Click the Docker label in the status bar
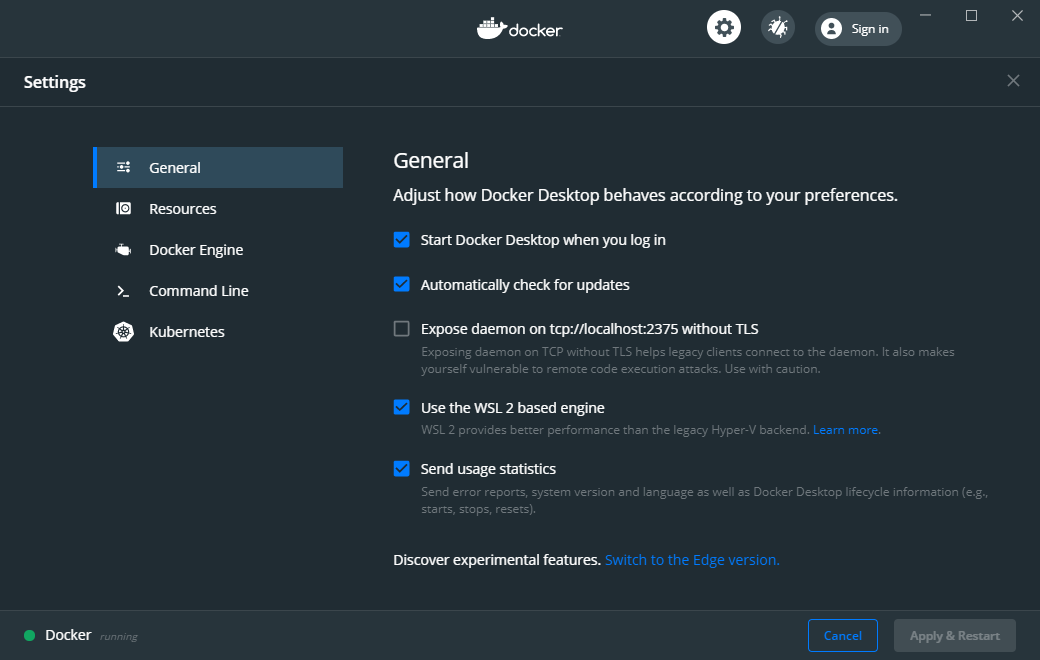Screen dimensions: 1040x660 (68, 635)
